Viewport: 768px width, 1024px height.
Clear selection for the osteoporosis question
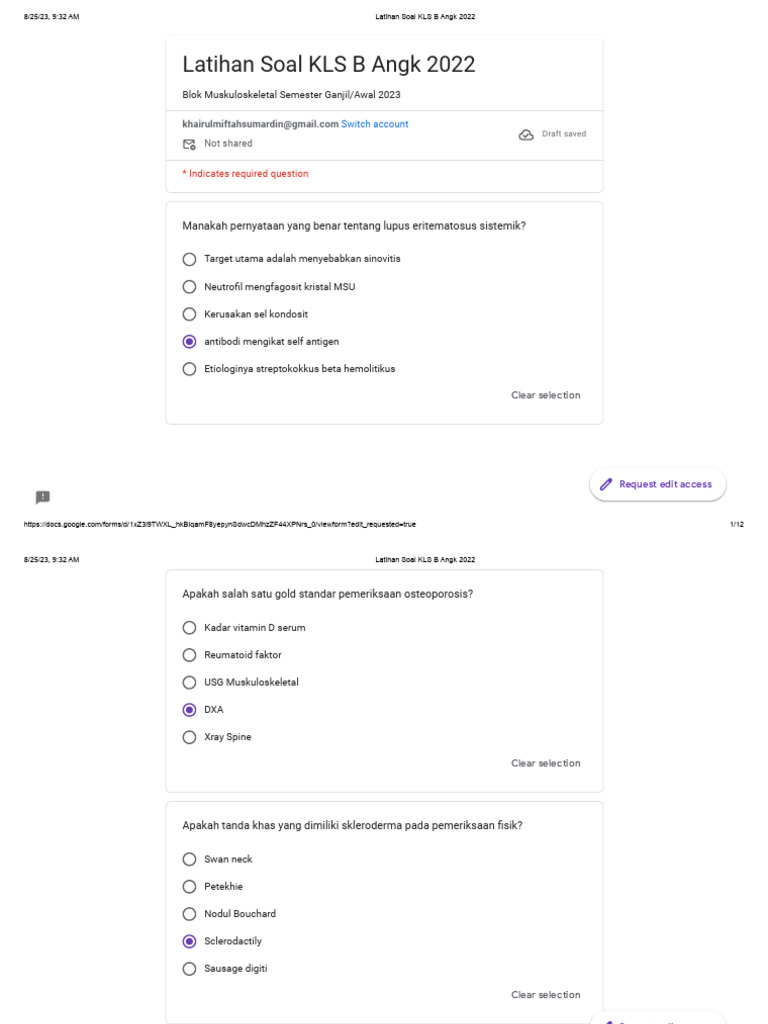coord(545,763)
